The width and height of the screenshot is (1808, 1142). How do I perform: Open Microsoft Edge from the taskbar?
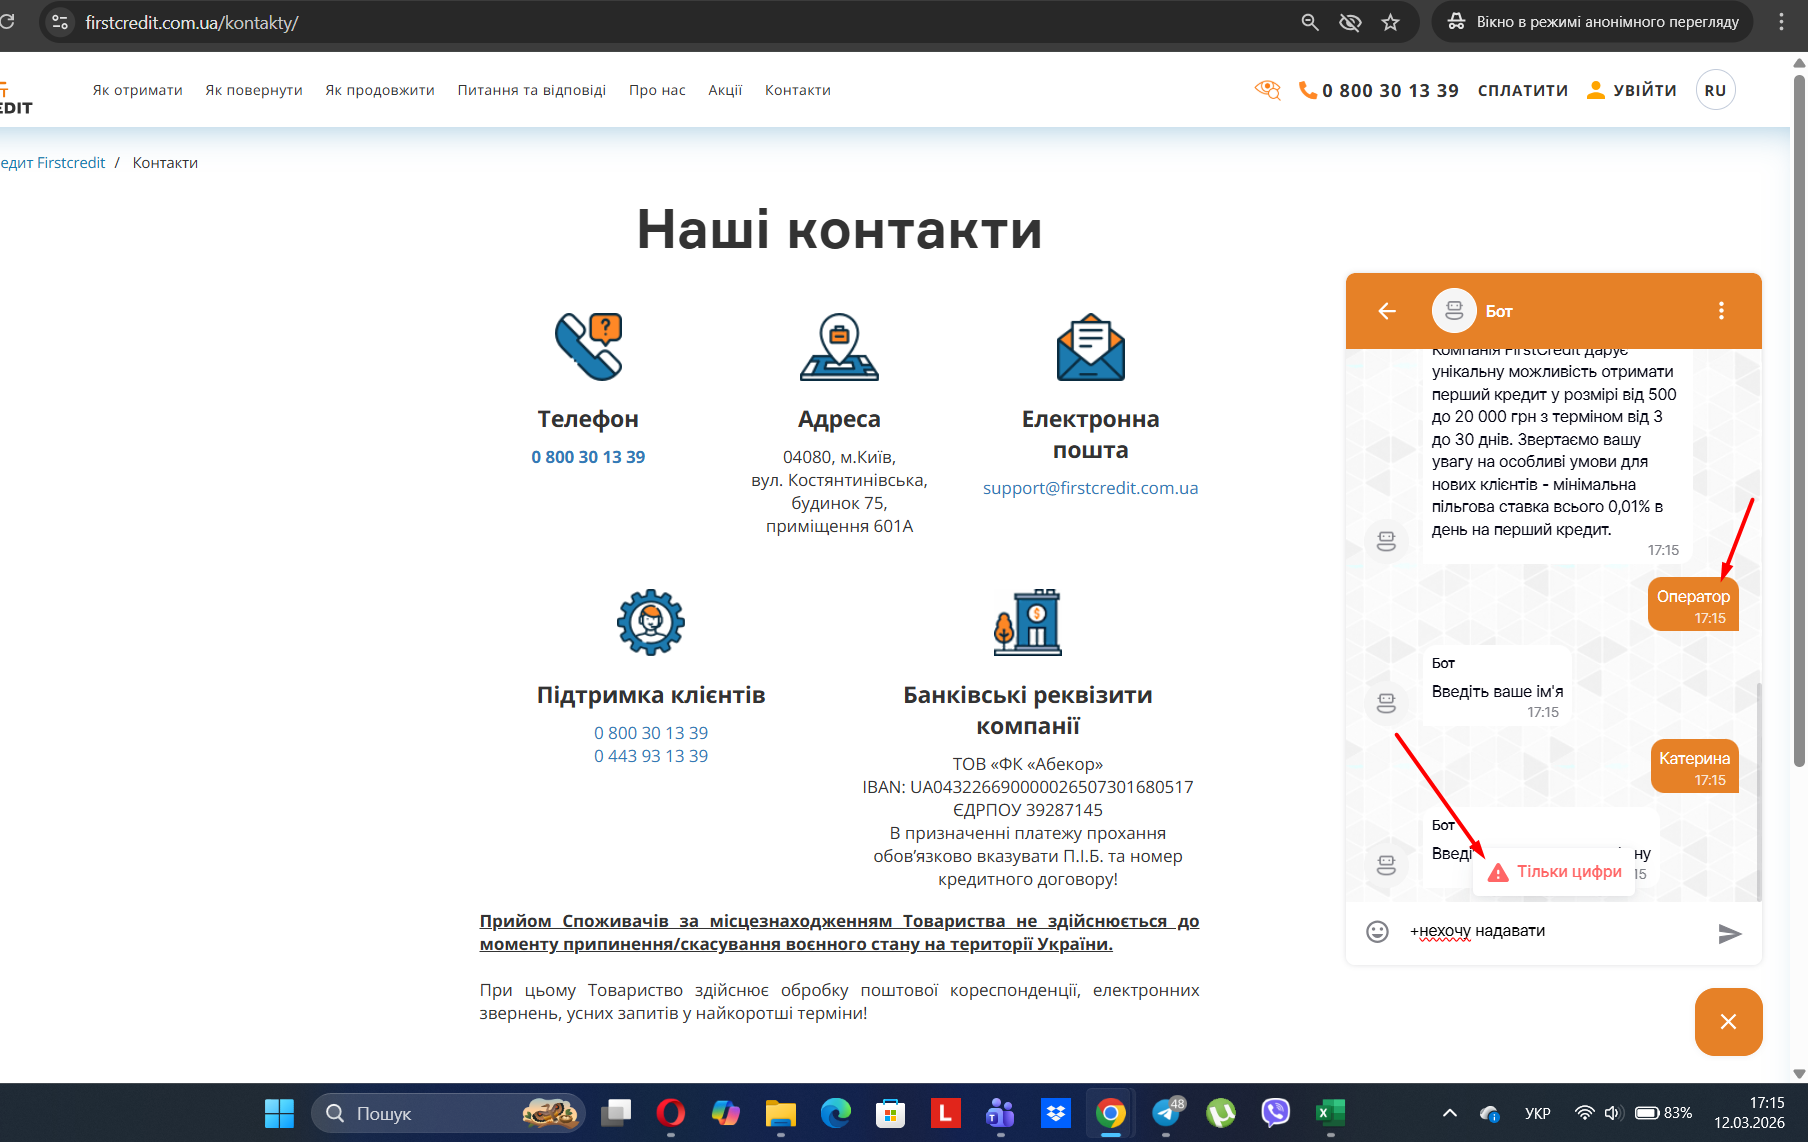click(836, 1113)
